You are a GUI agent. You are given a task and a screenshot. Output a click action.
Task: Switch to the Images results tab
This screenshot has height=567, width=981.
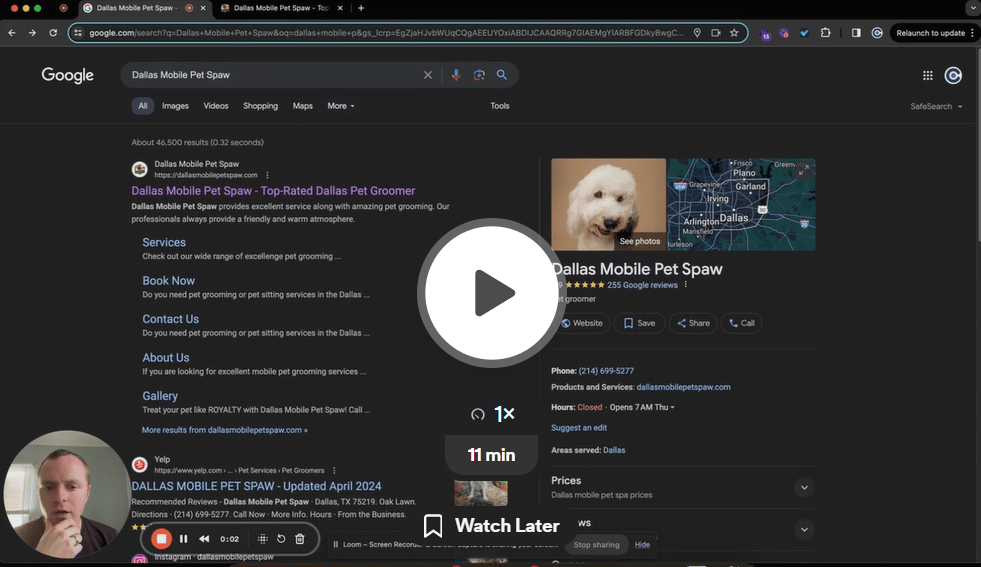click(x=175, y=106)
